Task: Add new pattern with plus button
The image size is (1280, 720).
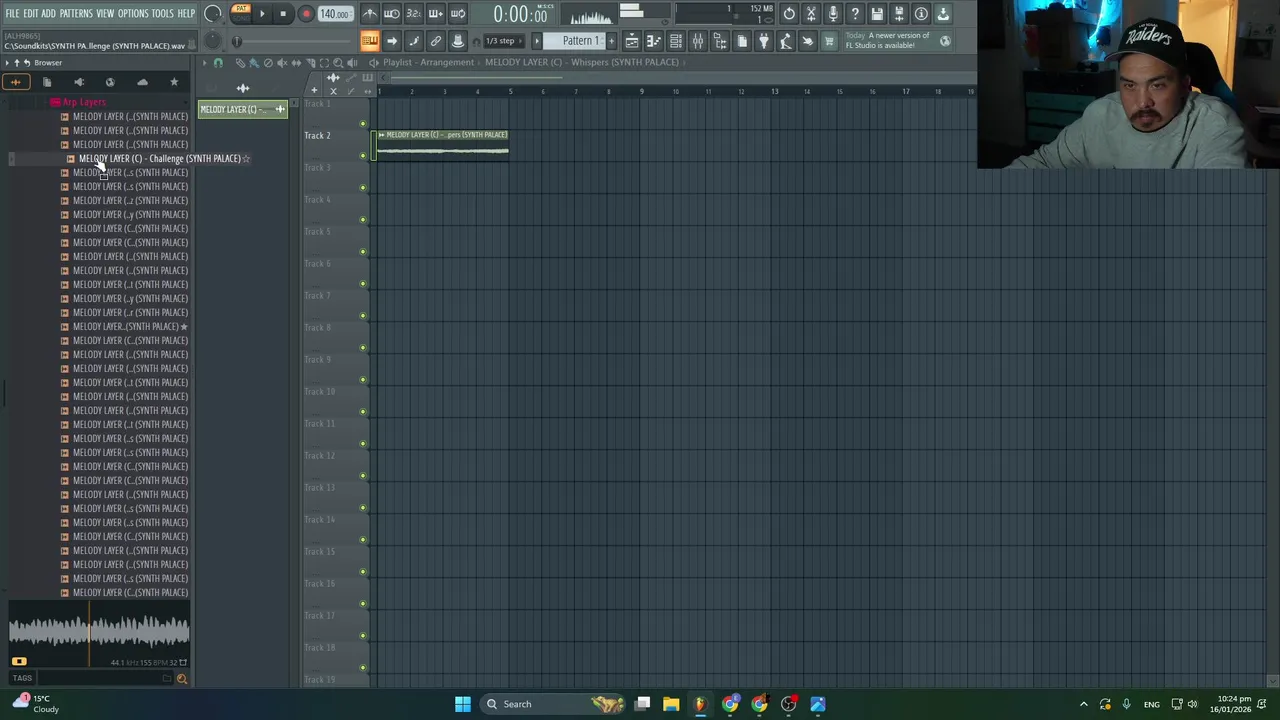Action: [610, 41]
